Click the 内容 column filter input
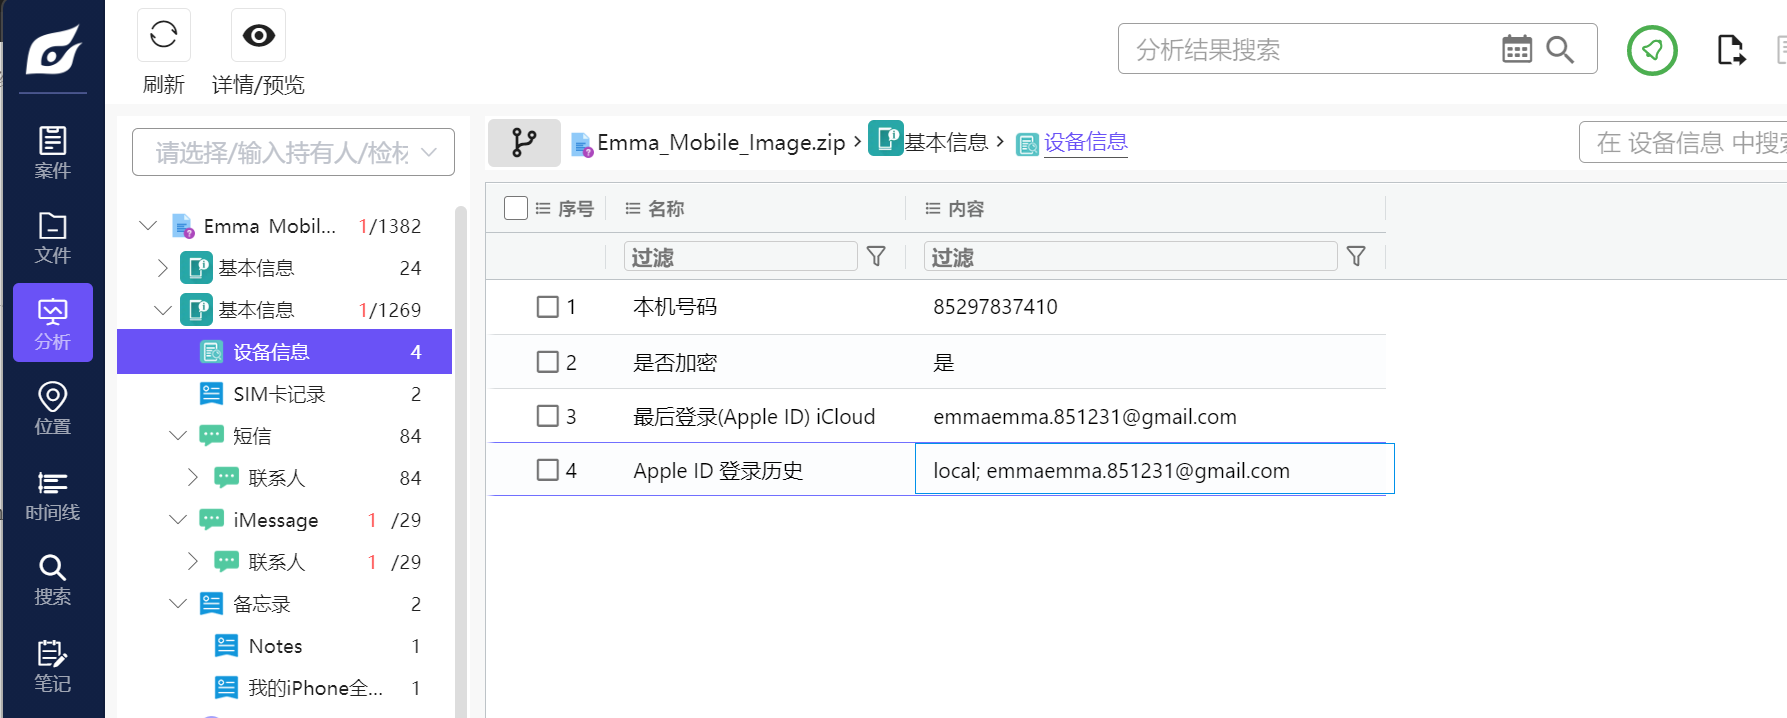The height and width of the screenshot is (718, 1787). [x=1131, y=257]
